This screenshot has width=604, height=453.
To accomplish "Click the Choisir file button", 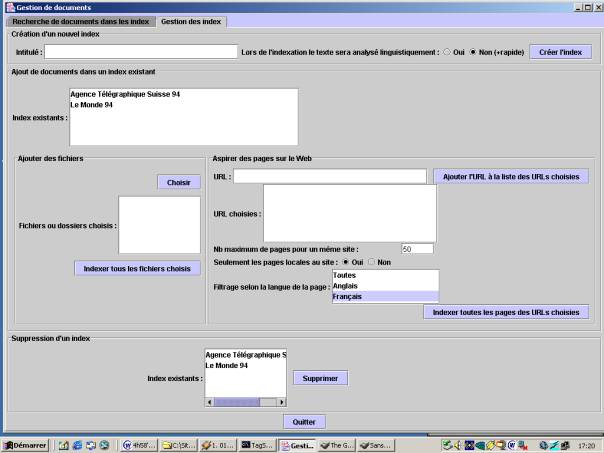I will [178, 182].
